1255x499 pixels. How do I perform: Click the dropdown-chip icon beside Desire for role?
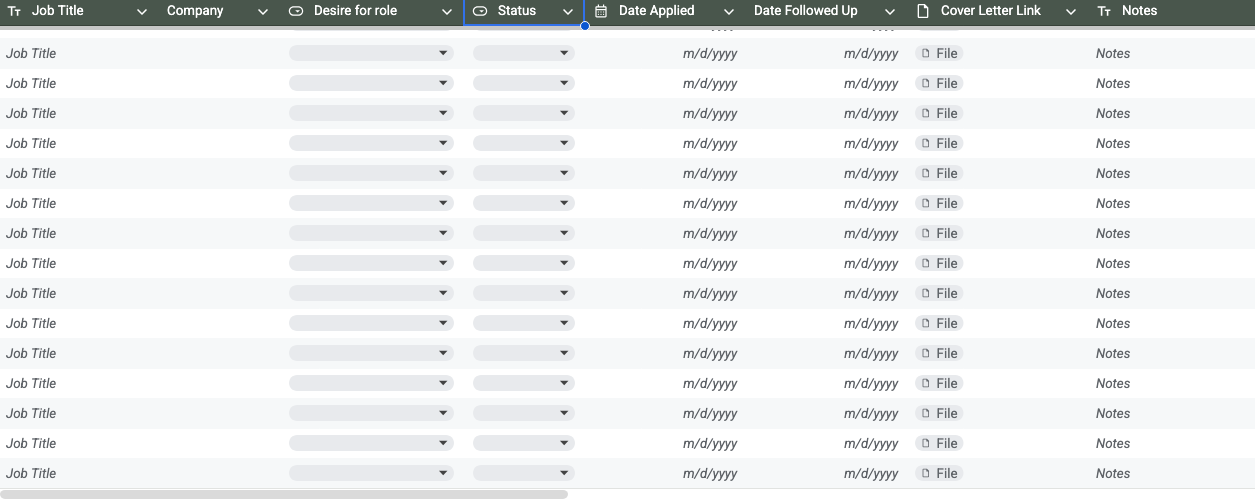click(x=295, y=11)
